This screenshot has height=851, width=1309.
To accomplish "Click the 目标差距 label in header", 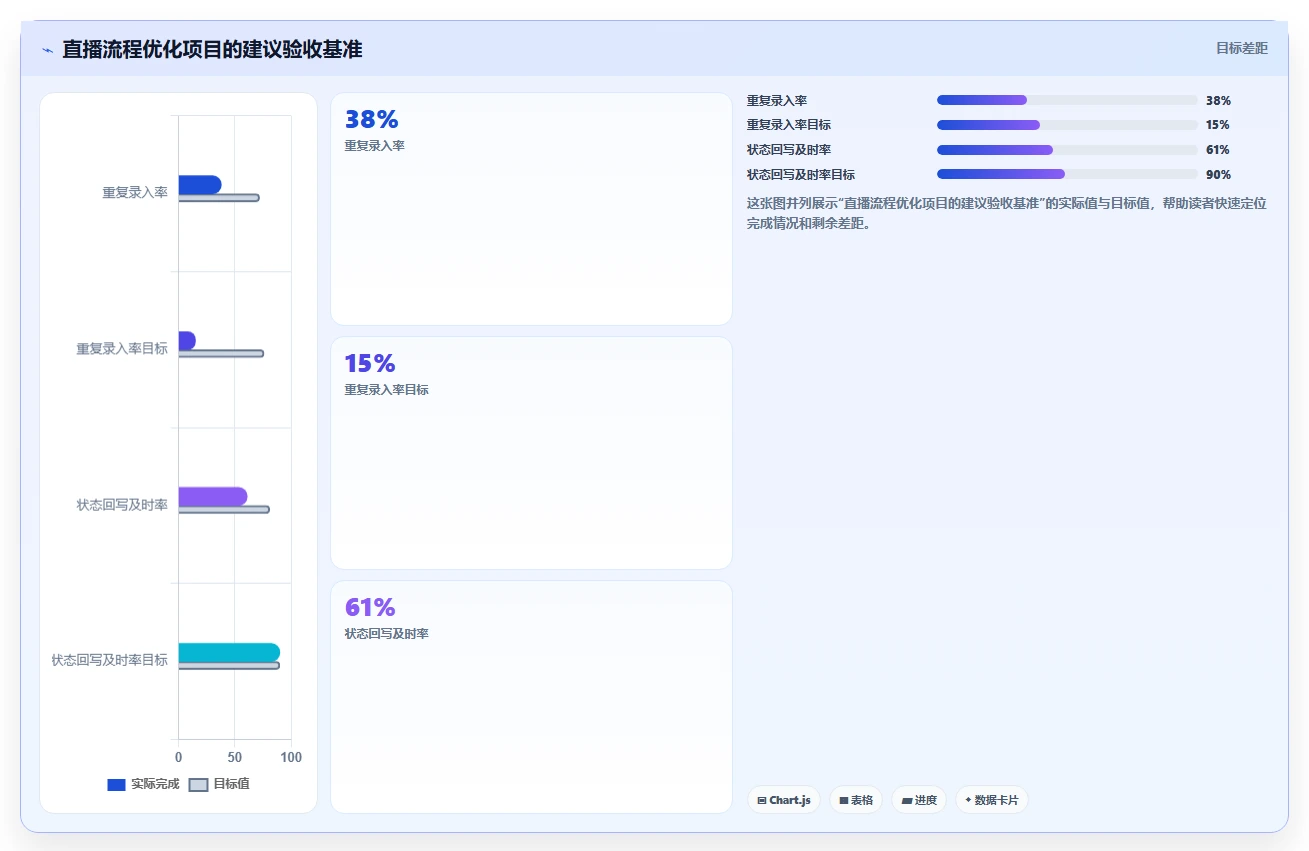I will tap(1242, 48).
